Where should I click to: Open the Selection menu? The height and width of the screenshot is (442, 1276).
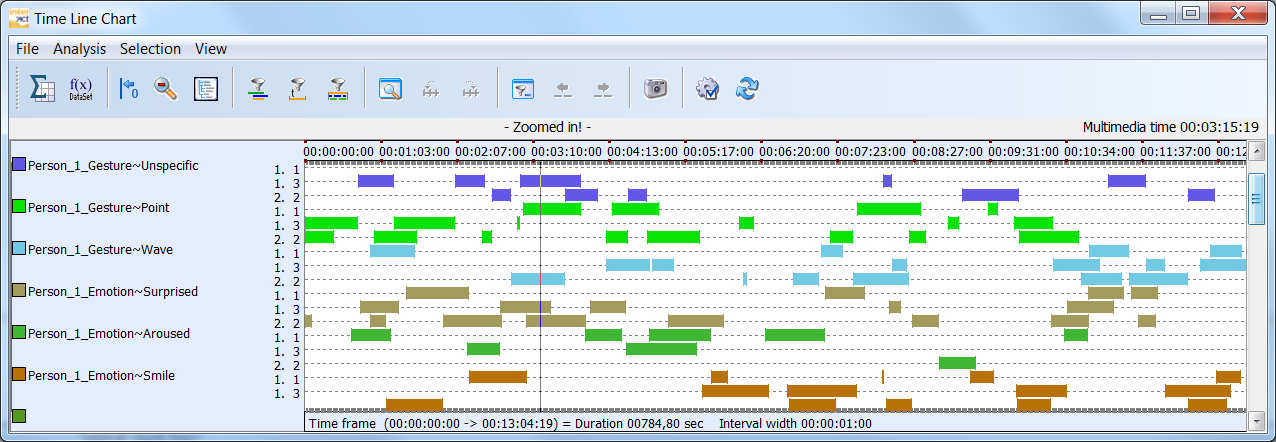click(150, 49)
